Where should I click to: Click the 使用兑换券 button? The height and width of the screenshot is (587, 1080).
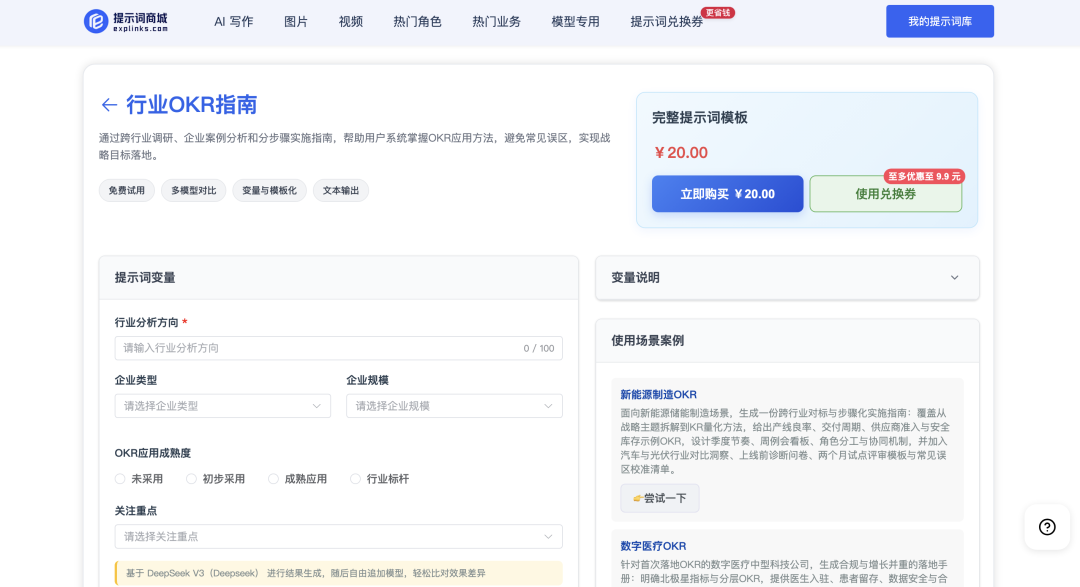885,194
